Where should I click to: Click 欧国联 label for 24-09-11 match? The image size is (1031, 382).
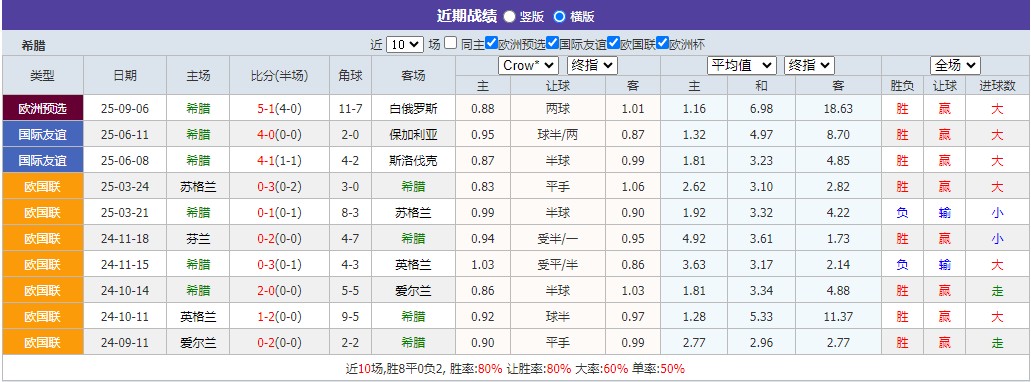click(x=43, y=343)
